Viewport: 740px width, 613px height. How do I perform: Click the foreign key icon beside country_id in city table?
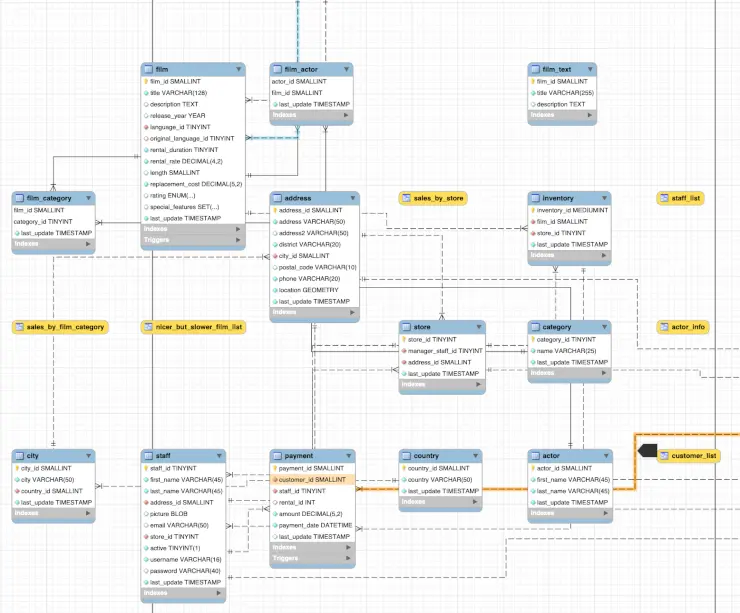pos(19,491)
